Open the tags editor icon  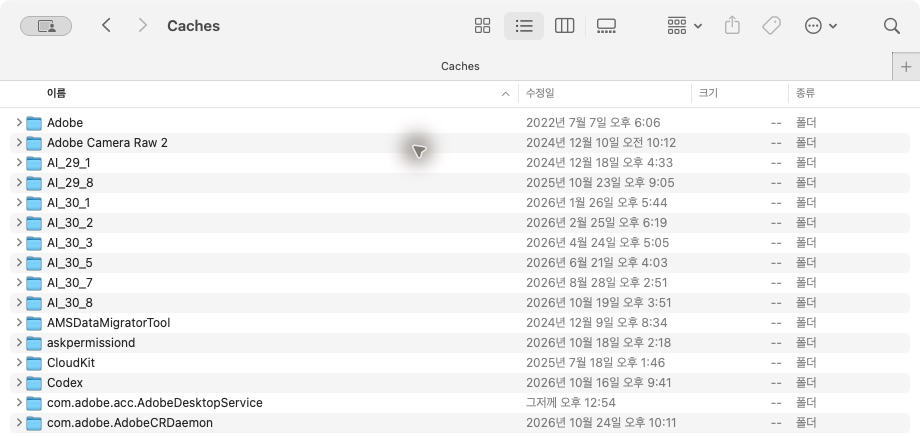[x=771, y=26]
